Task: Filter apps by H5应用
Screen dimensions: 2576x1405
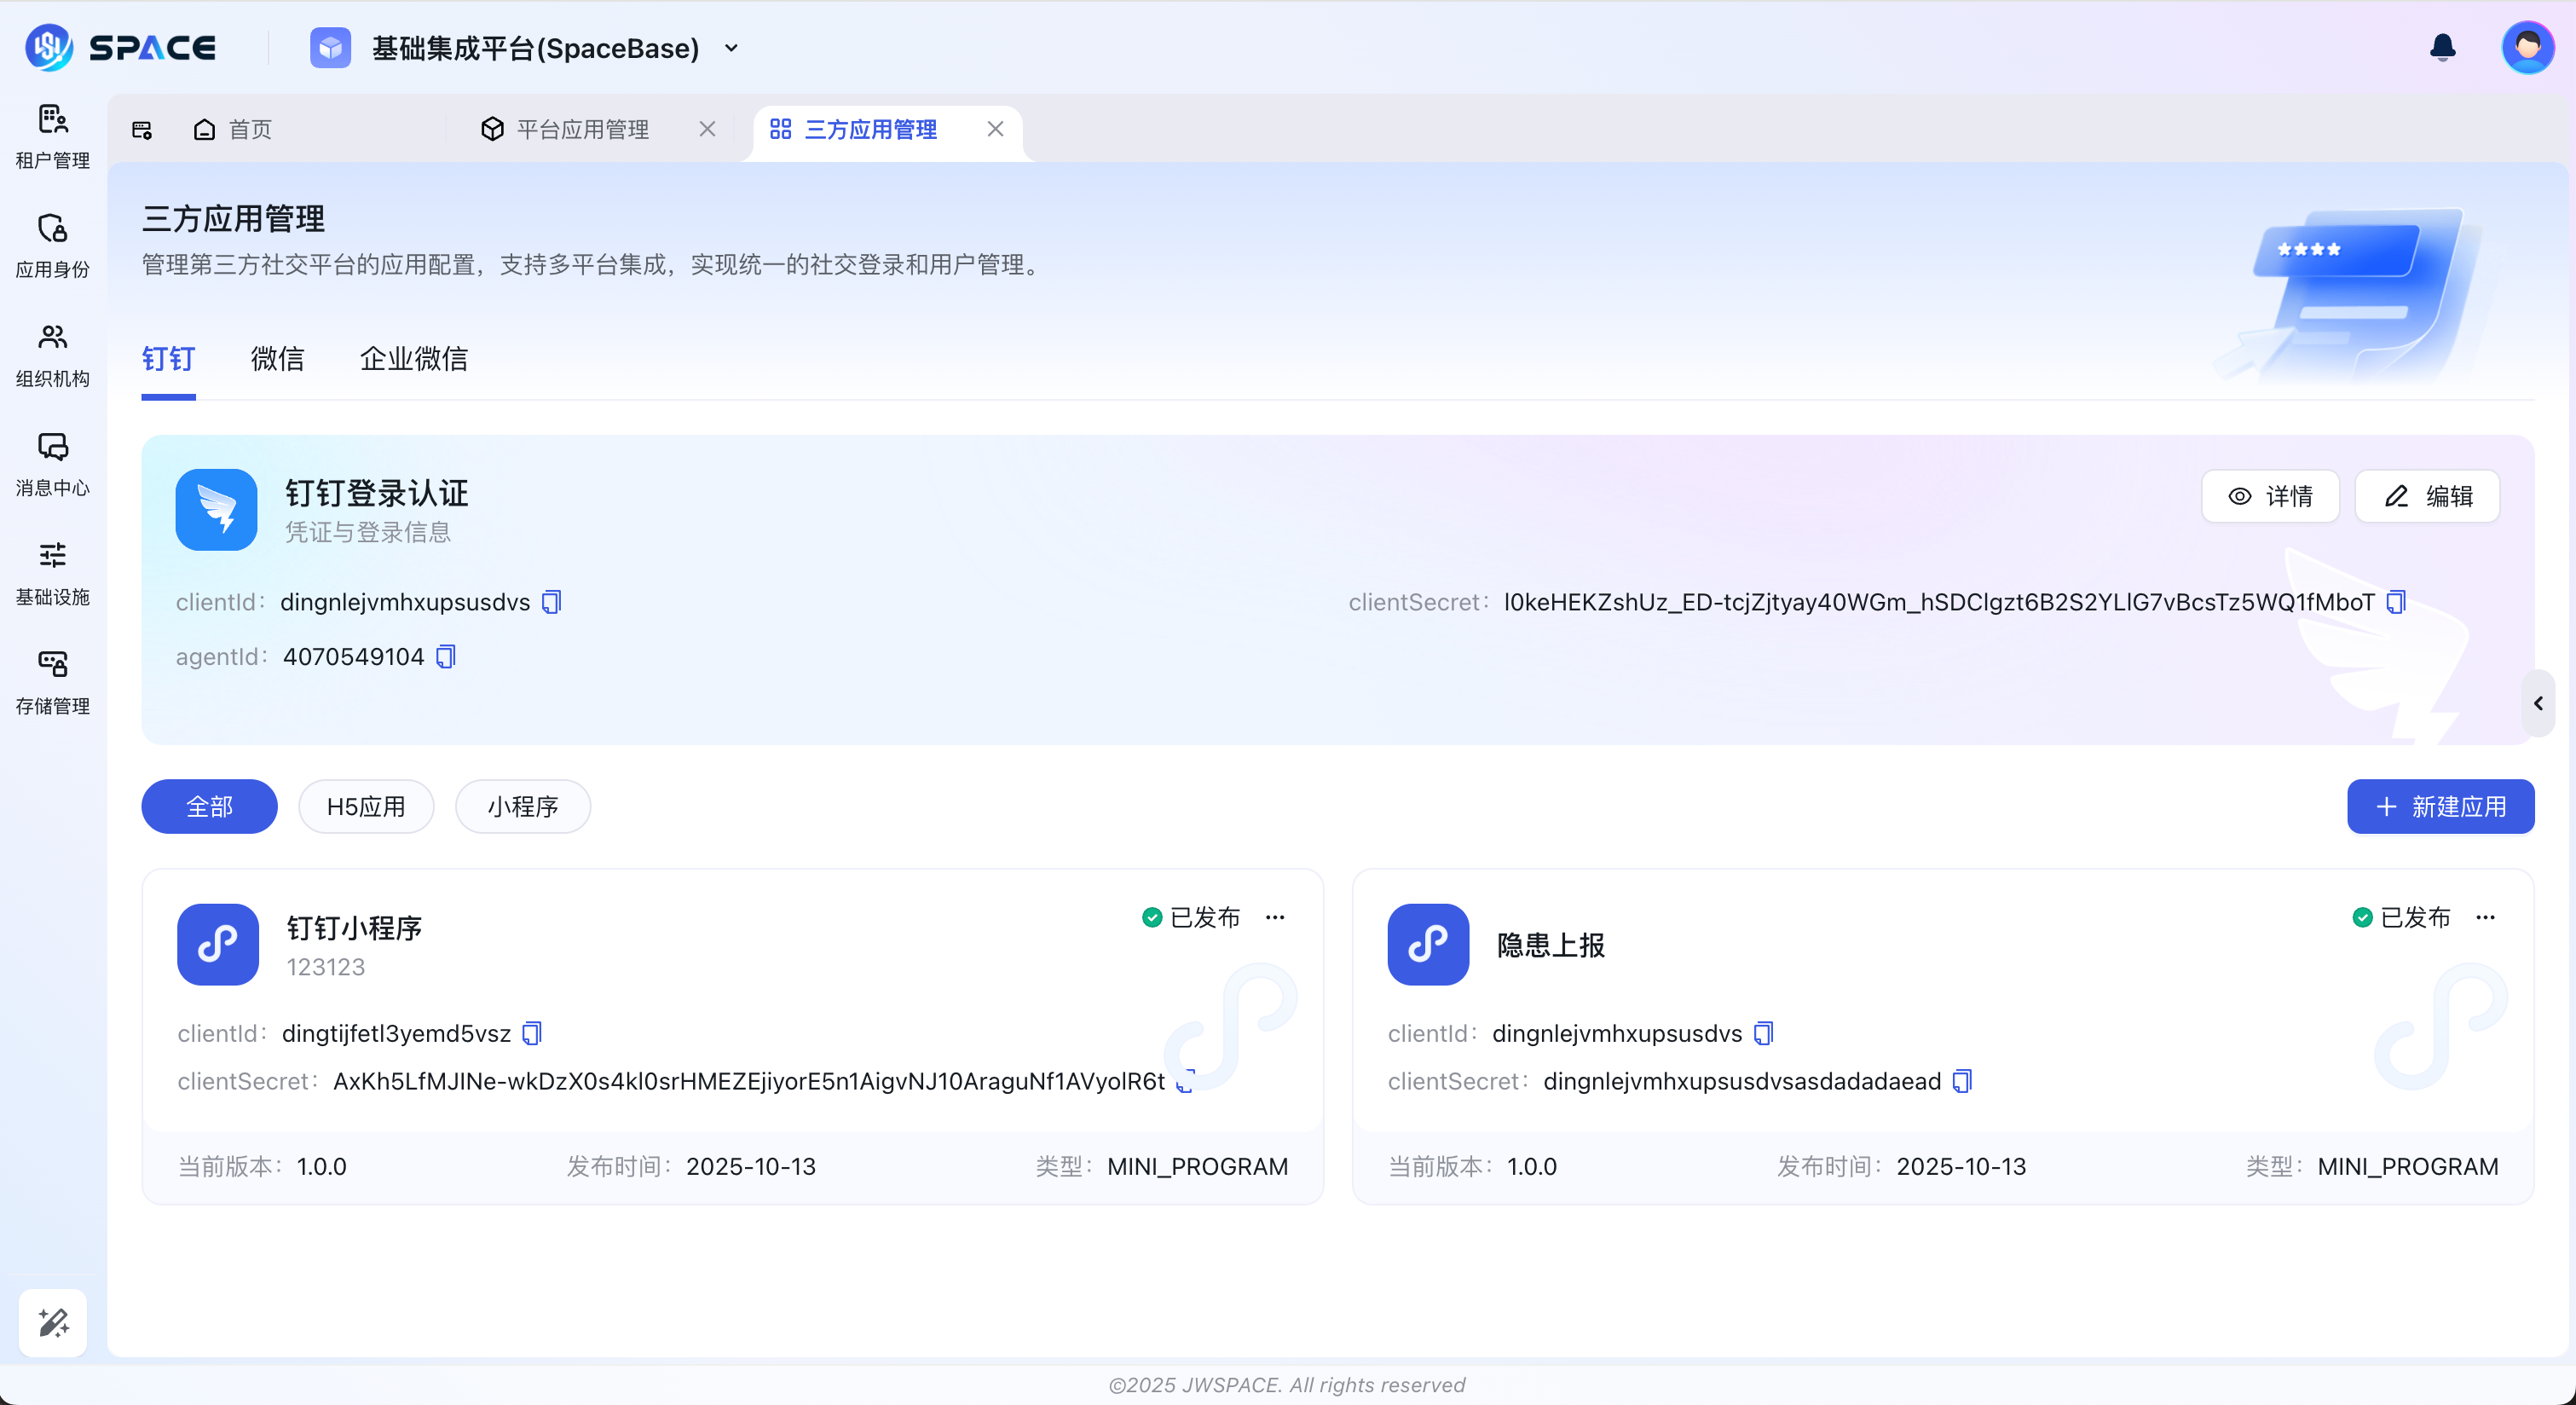Action: click(365, 806)
